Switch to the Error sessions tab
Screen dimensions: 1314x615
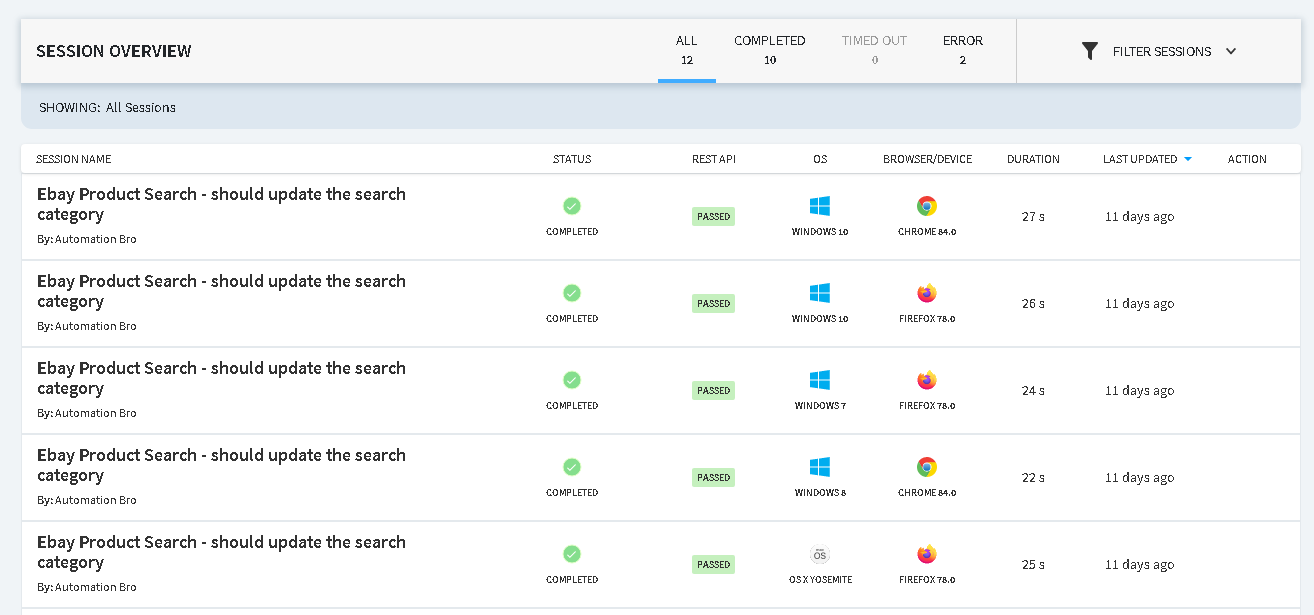[962, 50]
